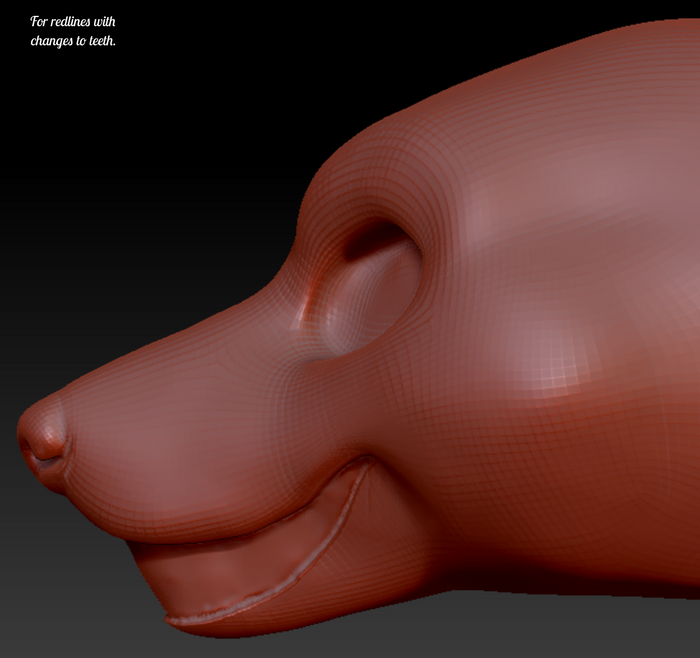700x658 pixels.
Task: Select the 'changes to teeth.' caption line
Action: 73,41
